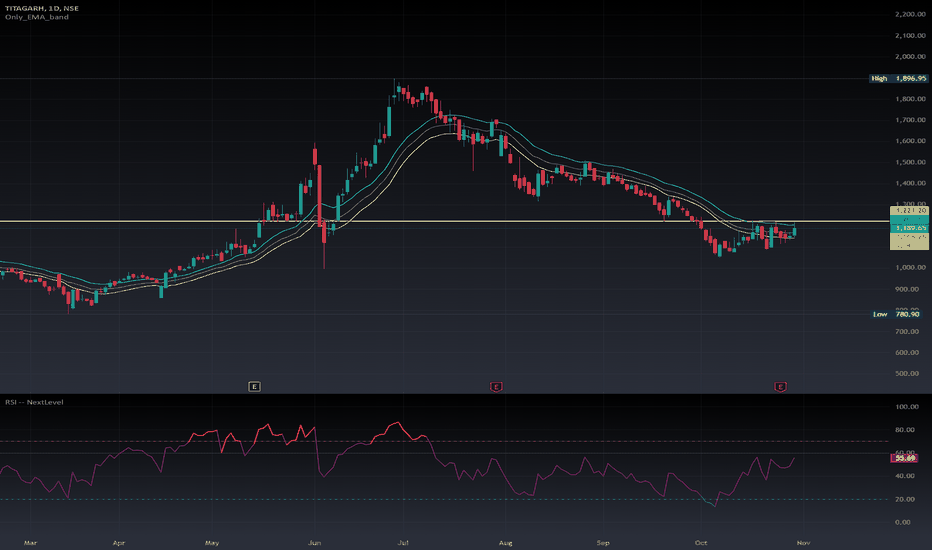The width and height of the screenshot is (932, 550).
Task: Click the Aug label on time axis
Action: pos(505,543)
